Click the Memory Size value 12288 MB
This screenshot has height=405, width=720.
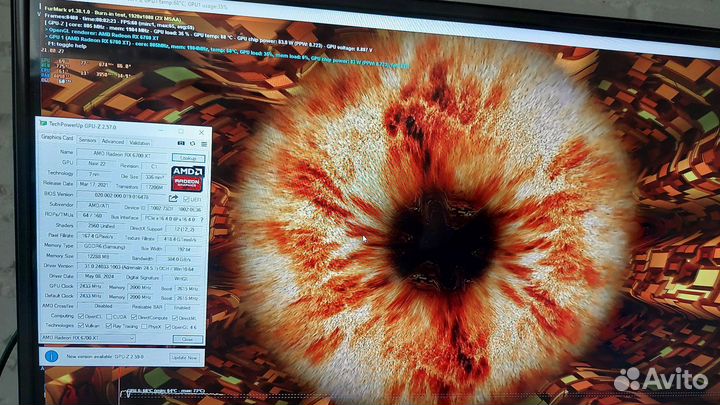pos(97,257)
